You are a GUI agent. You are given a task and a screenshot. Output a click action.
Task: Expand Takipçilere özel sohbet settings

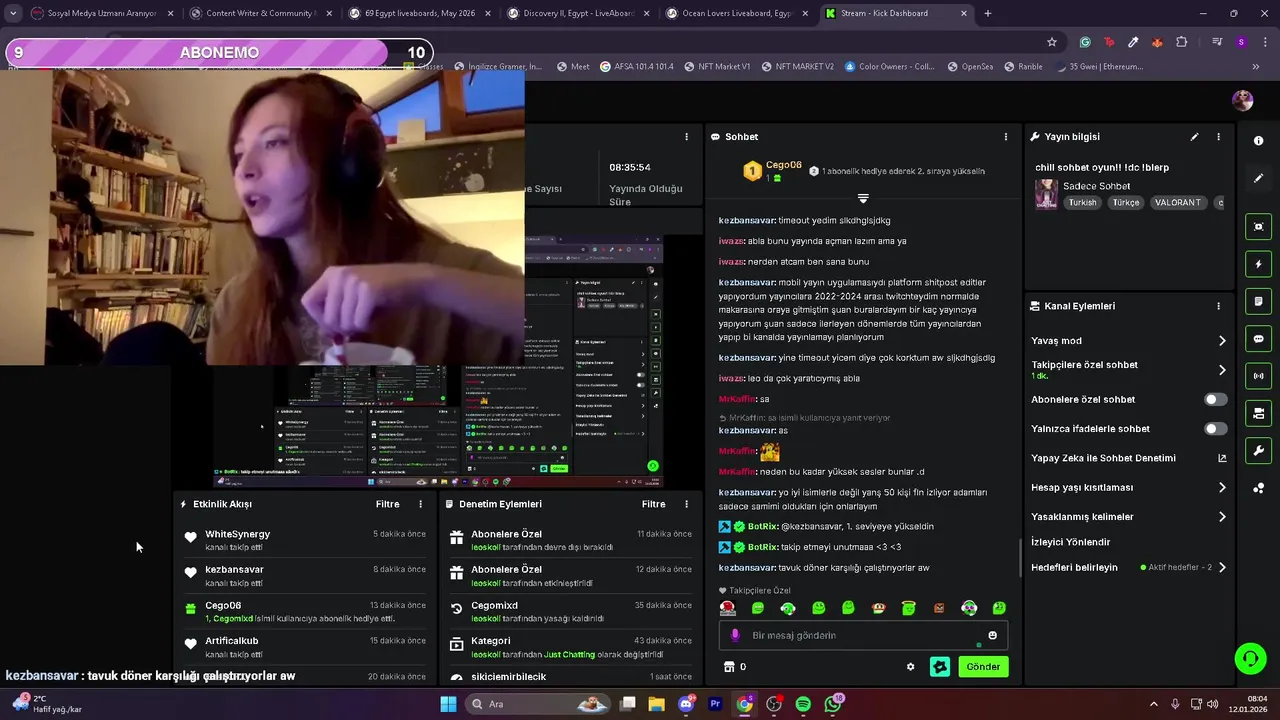pos(1221,370)
